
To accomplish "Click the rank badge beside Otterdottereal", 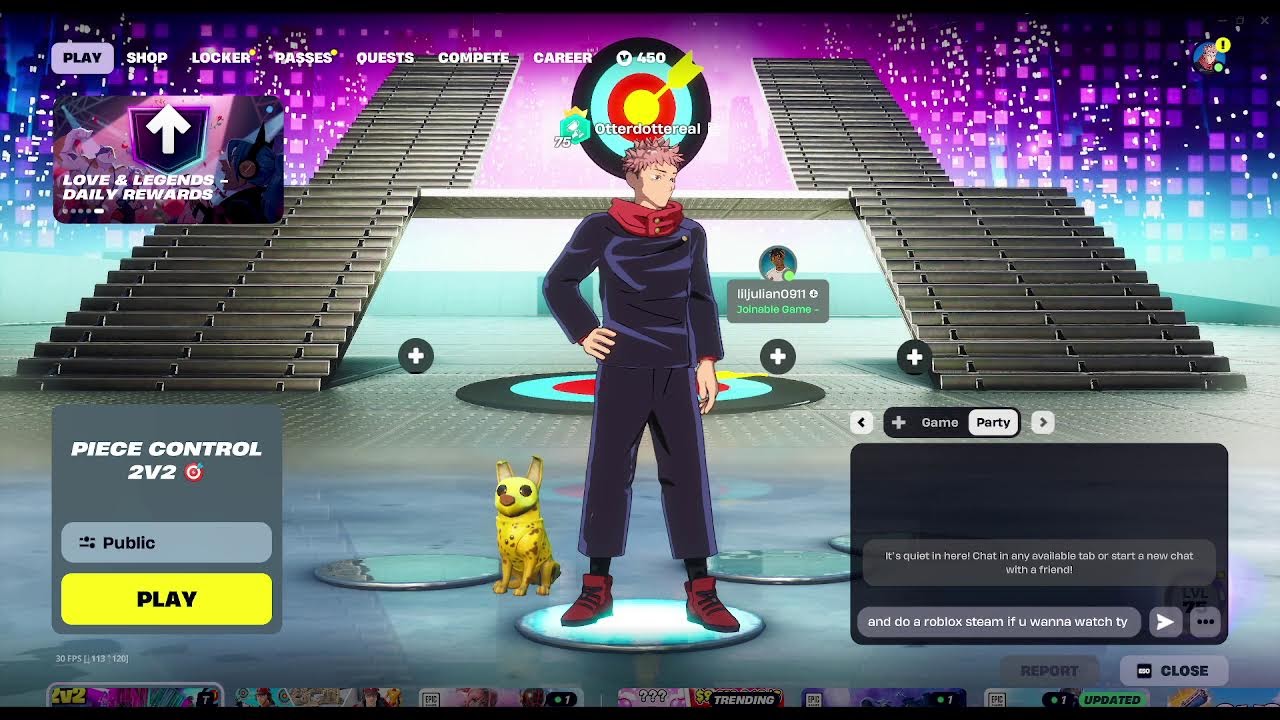I will coord(574,128).
